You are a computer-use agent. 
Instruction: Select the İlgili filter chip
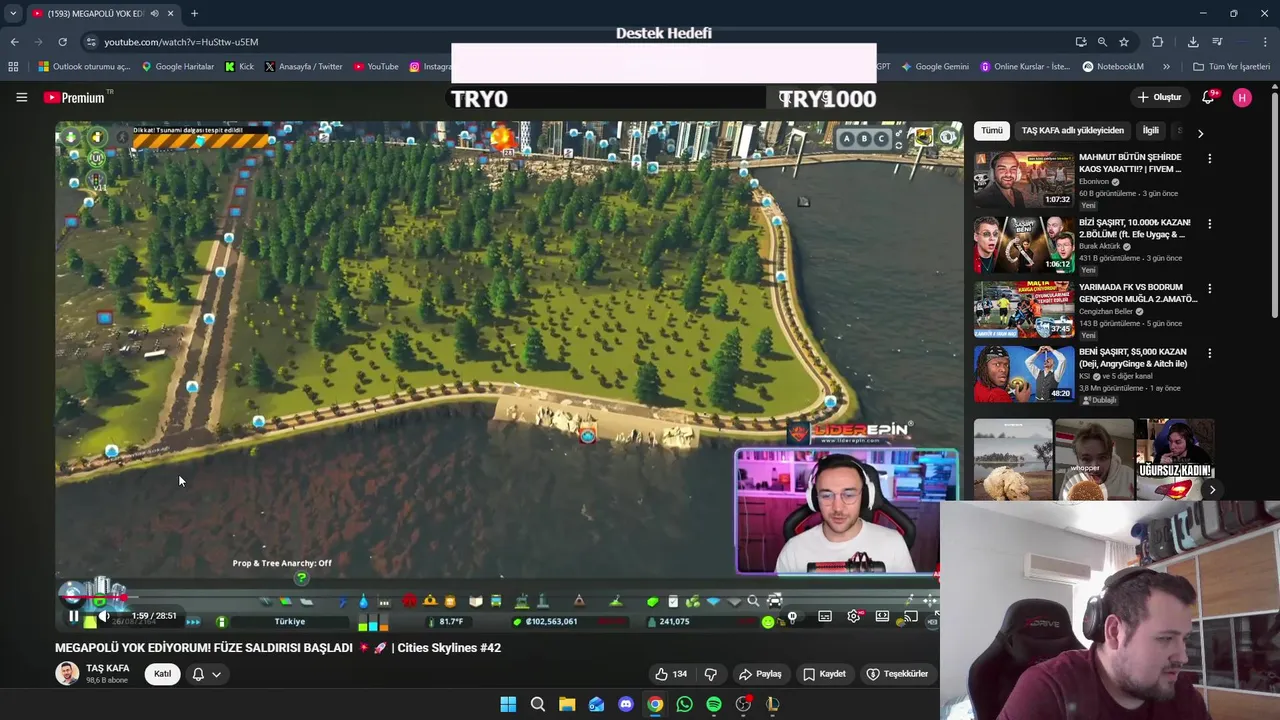[1151, 131]
